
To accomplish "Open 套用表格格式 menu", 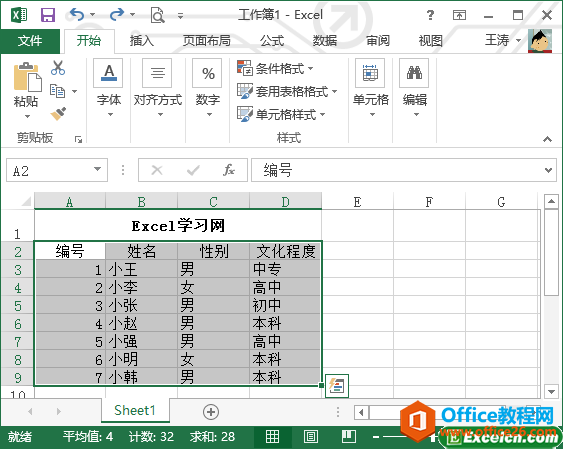I will (287, 91).
